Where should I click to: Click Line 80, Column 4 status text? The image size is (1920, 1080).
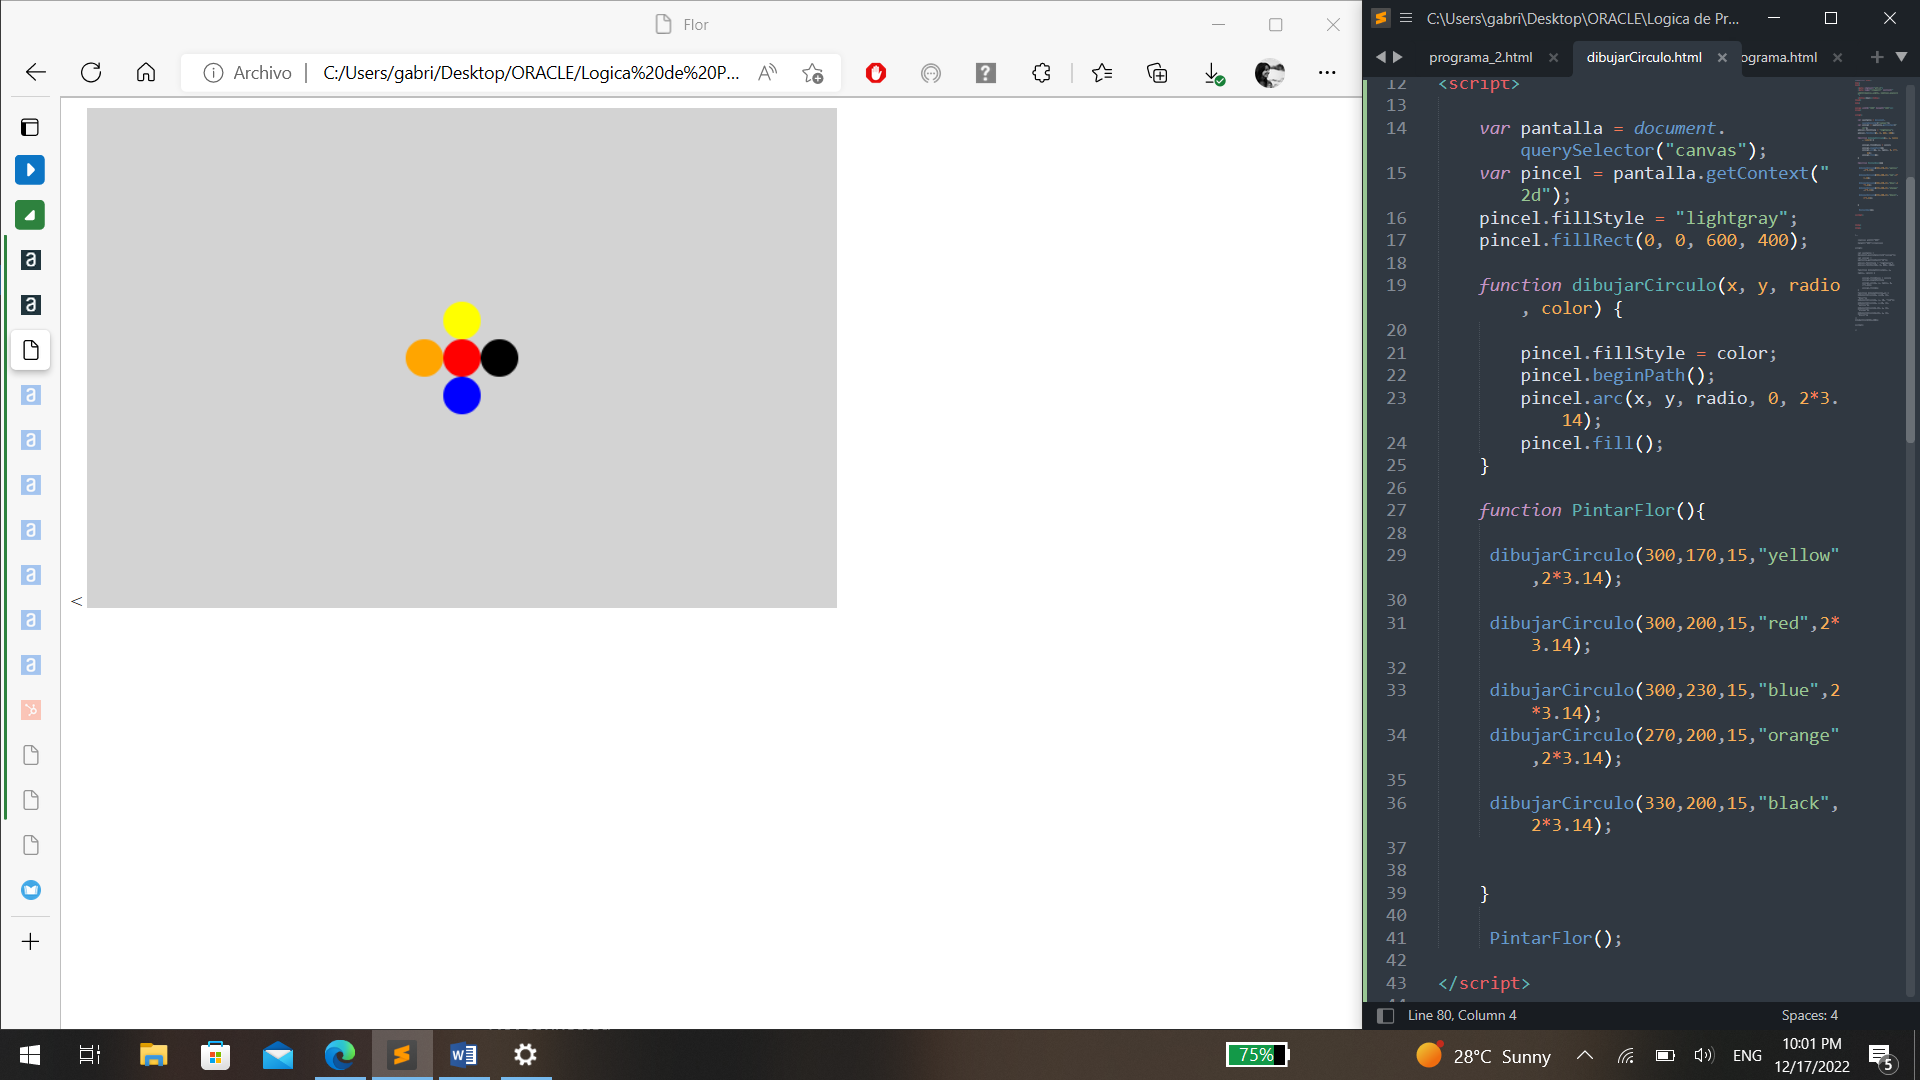(1462, 1015)
